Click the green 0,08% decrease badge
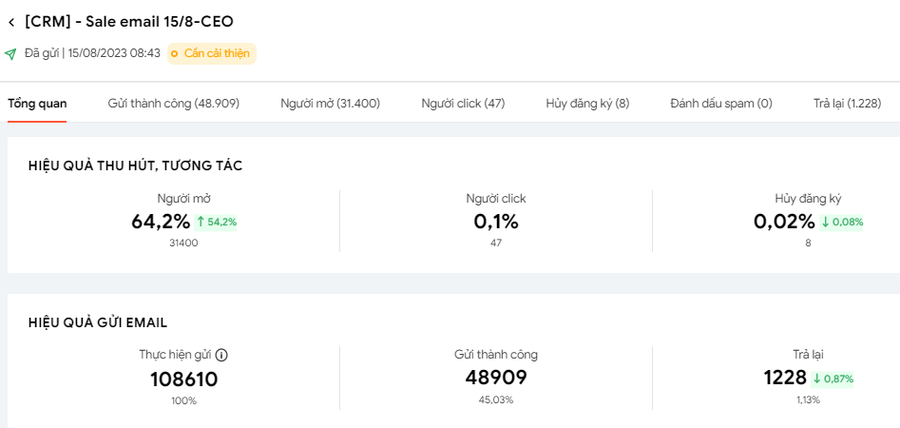 (x=841, y=222)
